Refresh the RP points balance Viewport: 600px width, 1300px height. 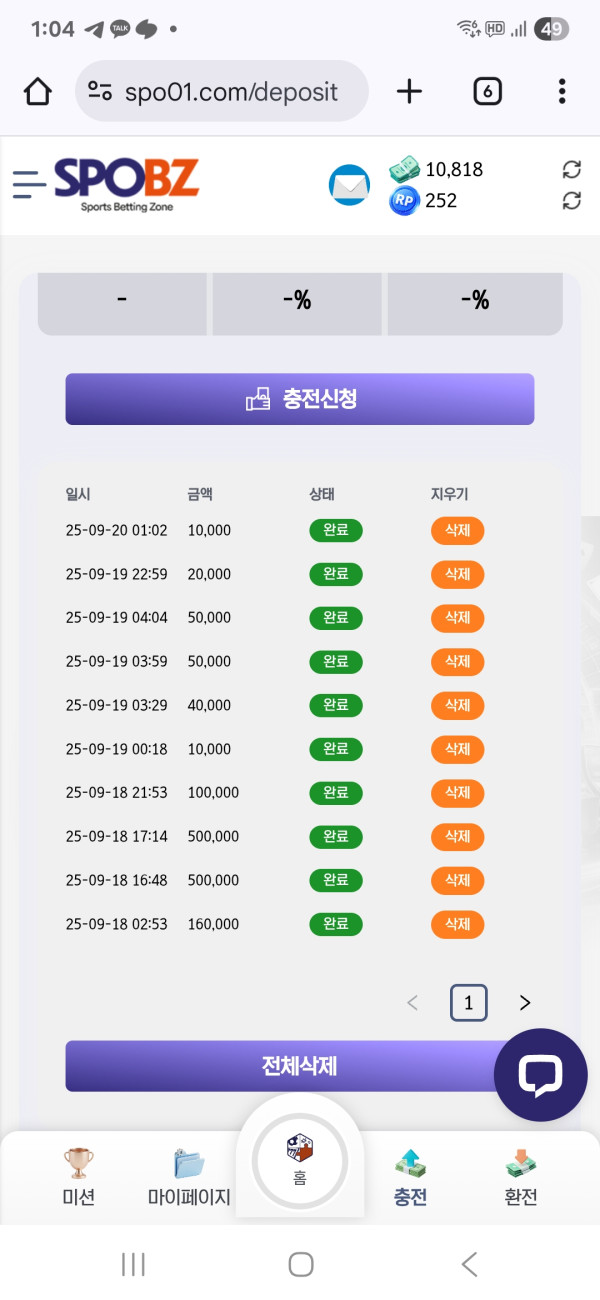pos(572,201)
